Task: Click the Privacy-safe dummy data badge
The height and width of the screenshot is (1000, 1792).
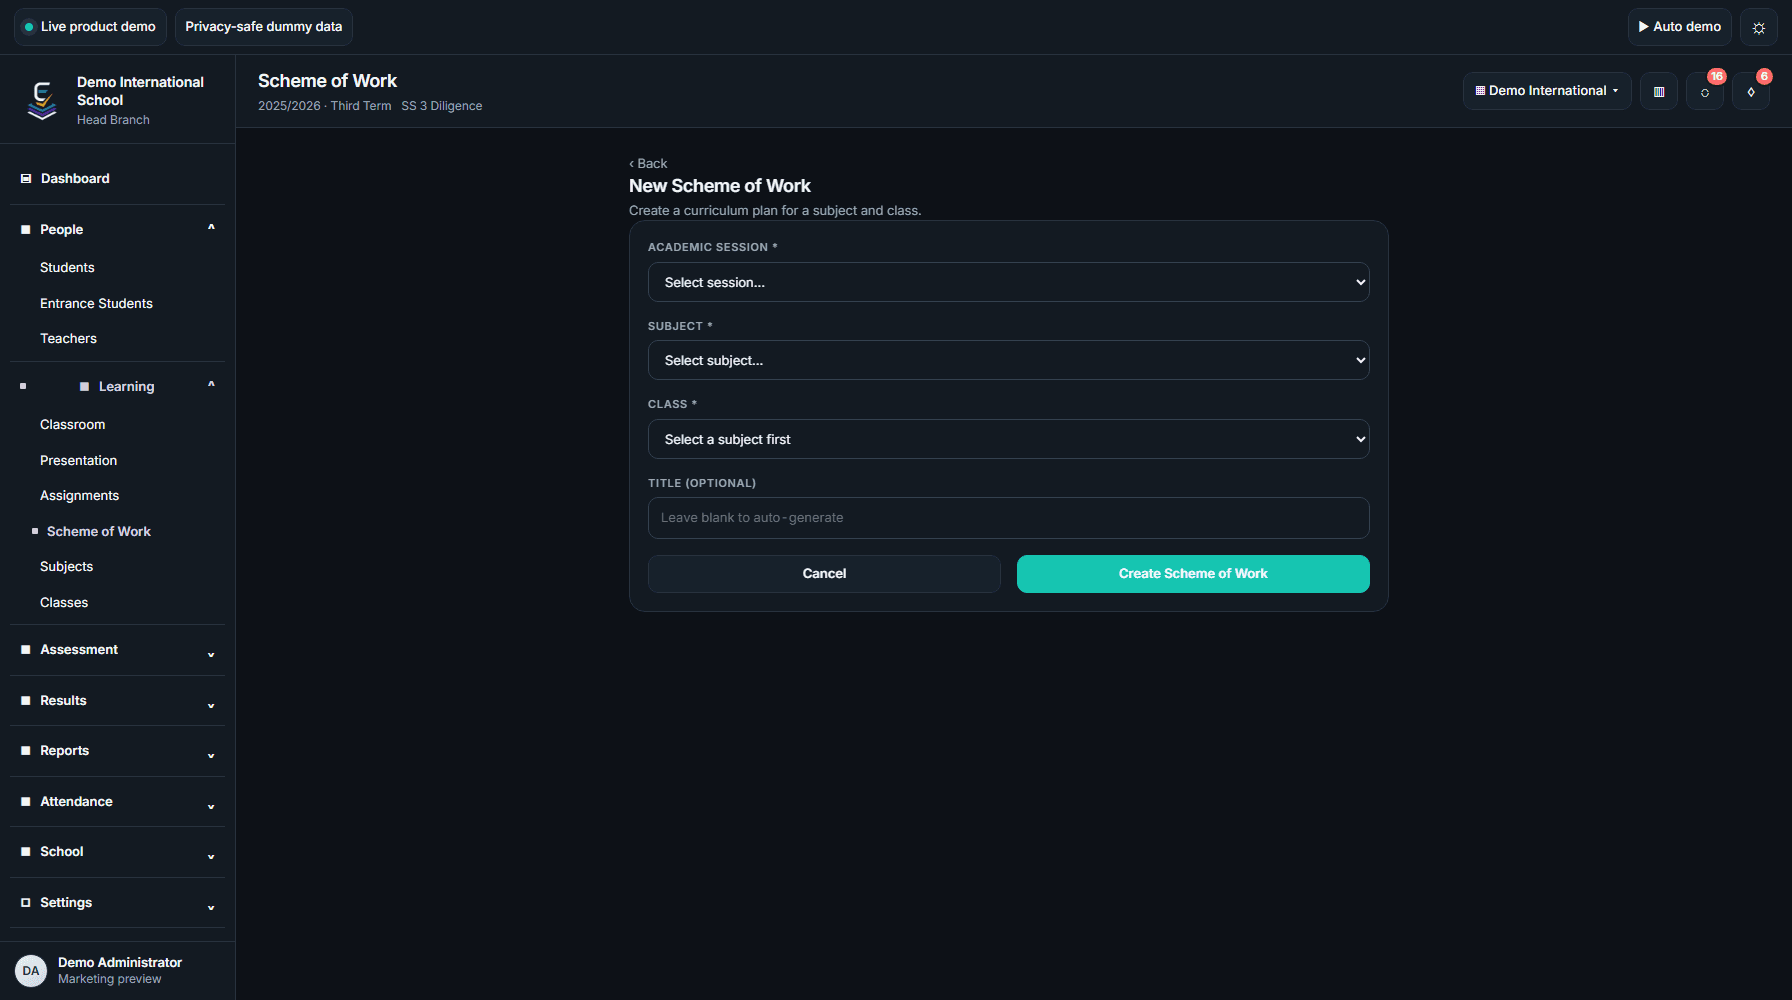Action: pos(264,27)
